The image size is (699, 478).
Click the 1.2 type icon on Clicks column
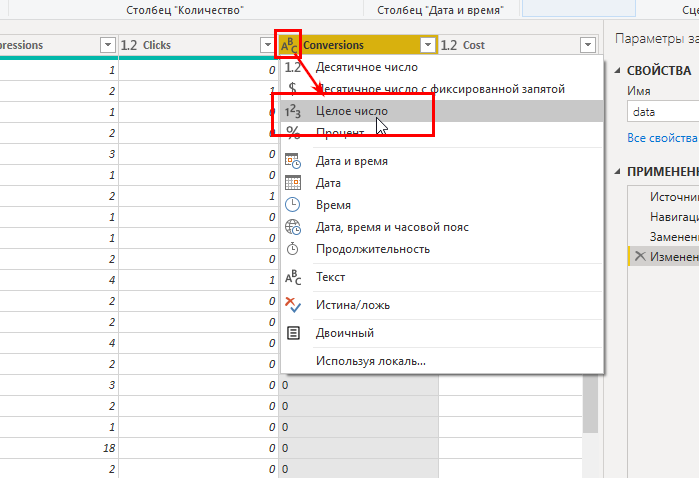click(129, 45)
